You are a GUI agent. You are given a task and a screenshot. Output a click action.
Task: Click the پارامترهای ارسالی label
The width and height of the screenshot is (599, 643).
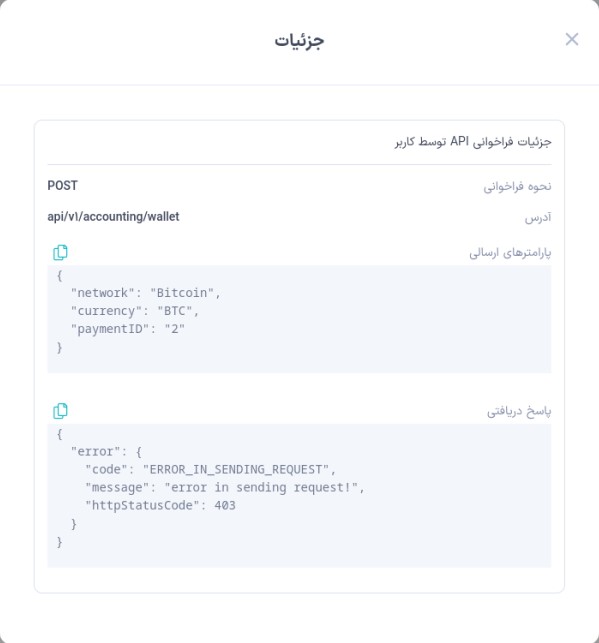click(x=510, y=253)
